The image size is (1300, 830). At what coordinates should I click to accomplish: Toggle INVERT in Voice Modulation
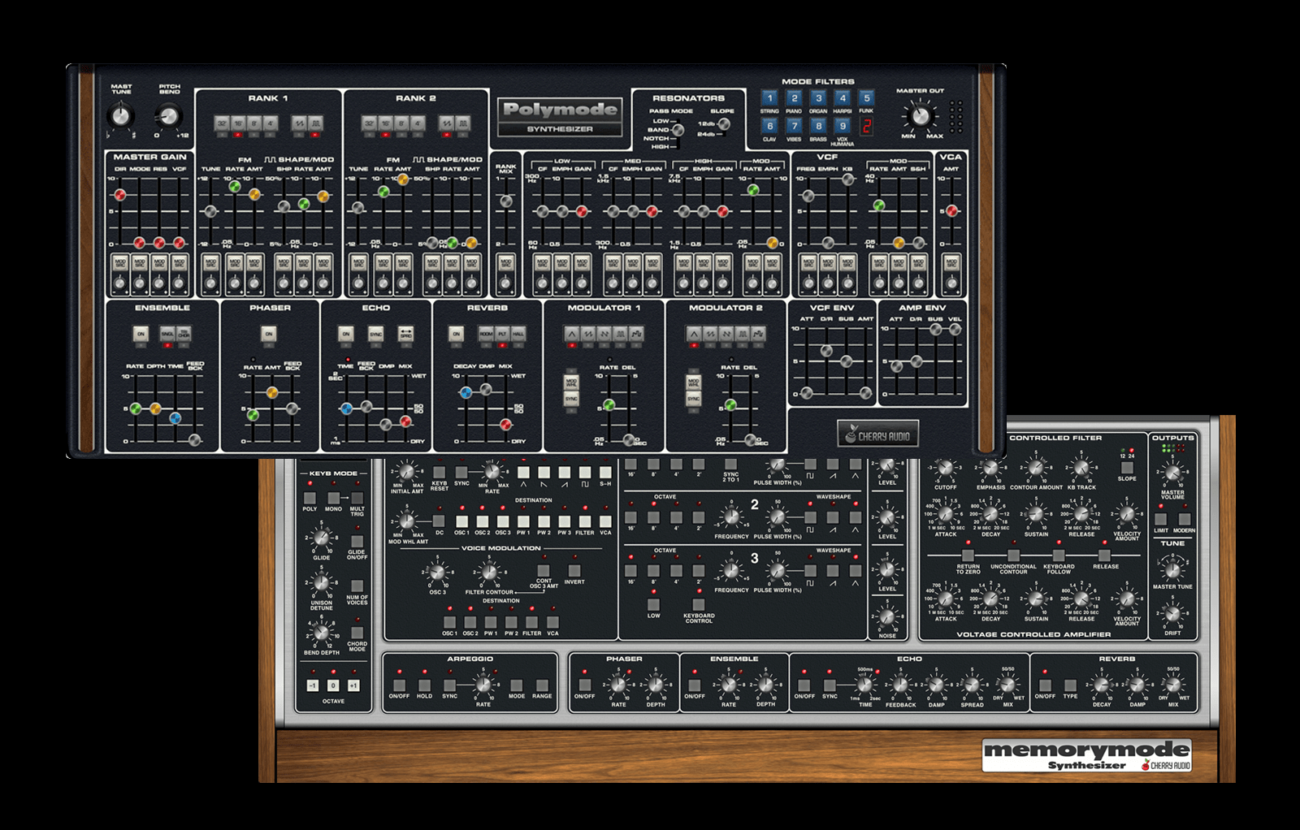pyautogui.click(x=574, y=570)
